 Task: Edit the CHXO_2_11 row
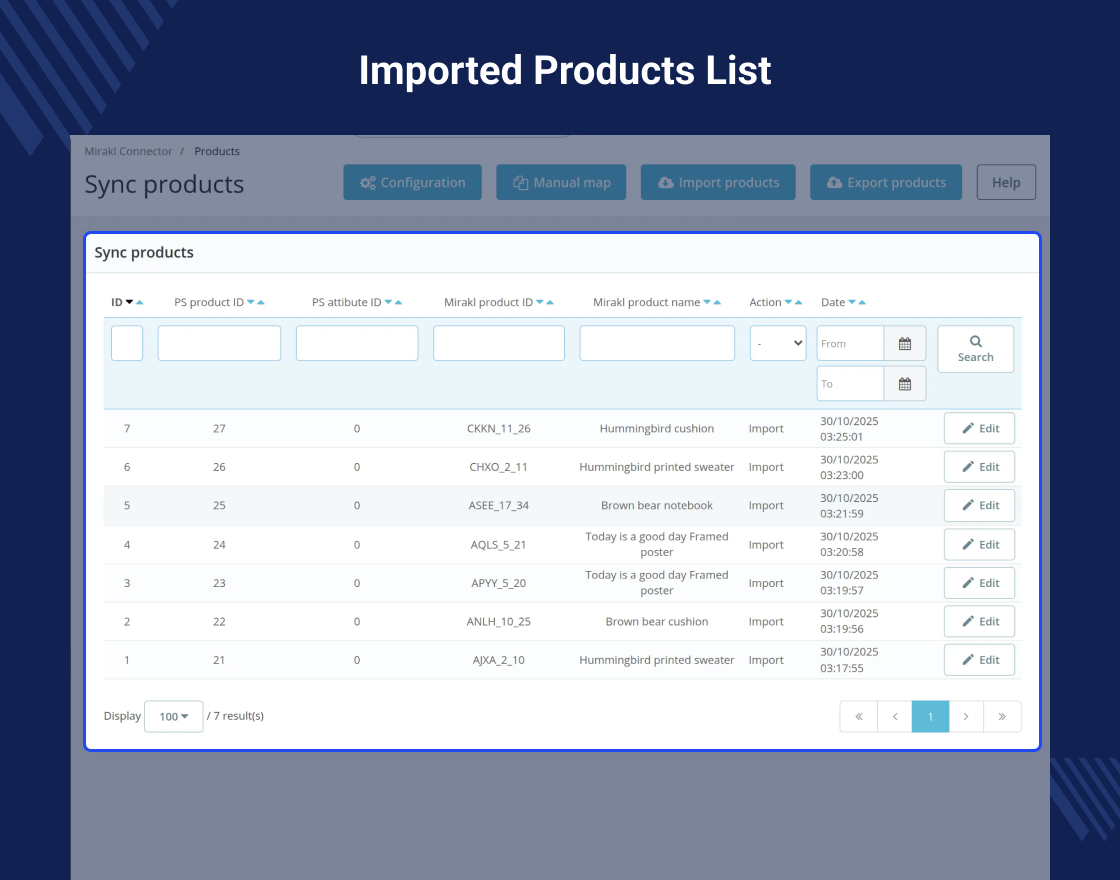[979, 467]
